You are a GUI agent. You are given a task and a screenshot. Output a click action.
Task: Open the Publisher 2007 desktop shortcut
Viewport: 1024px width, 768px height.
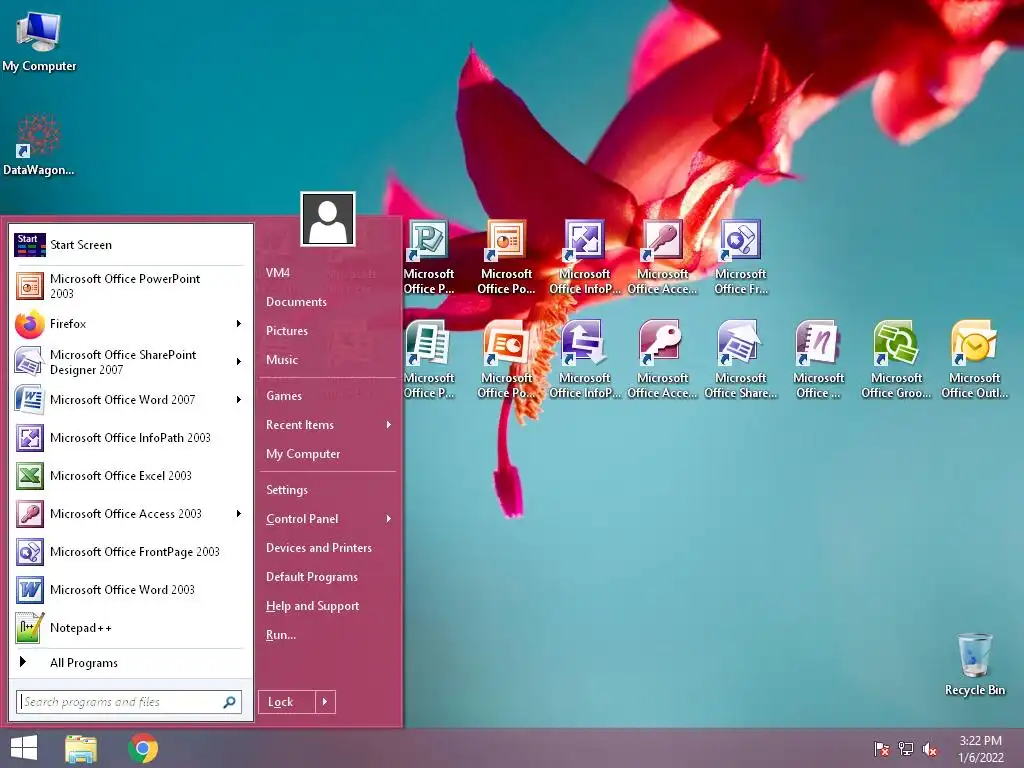pos(428,359)
